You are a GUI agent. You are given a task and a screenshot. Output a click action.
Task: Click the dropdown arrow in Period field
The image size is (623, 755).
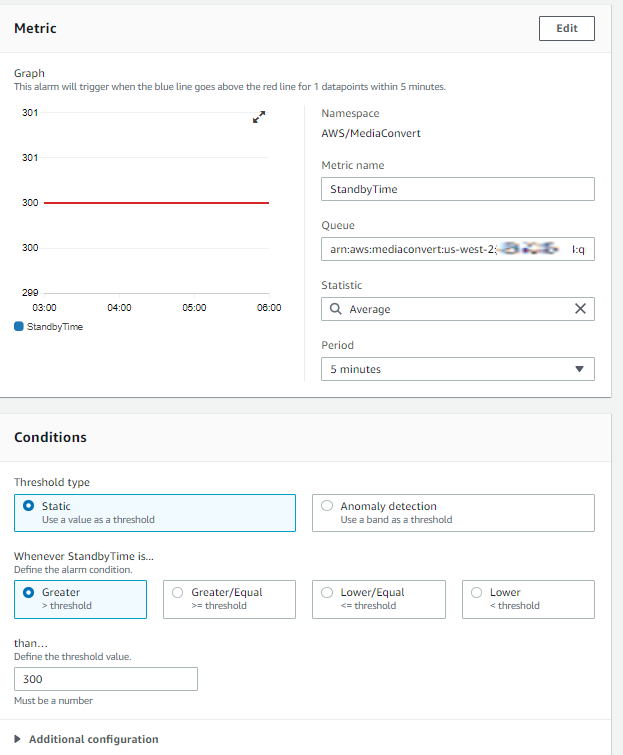pyautogui.click(x=579, y=369)
